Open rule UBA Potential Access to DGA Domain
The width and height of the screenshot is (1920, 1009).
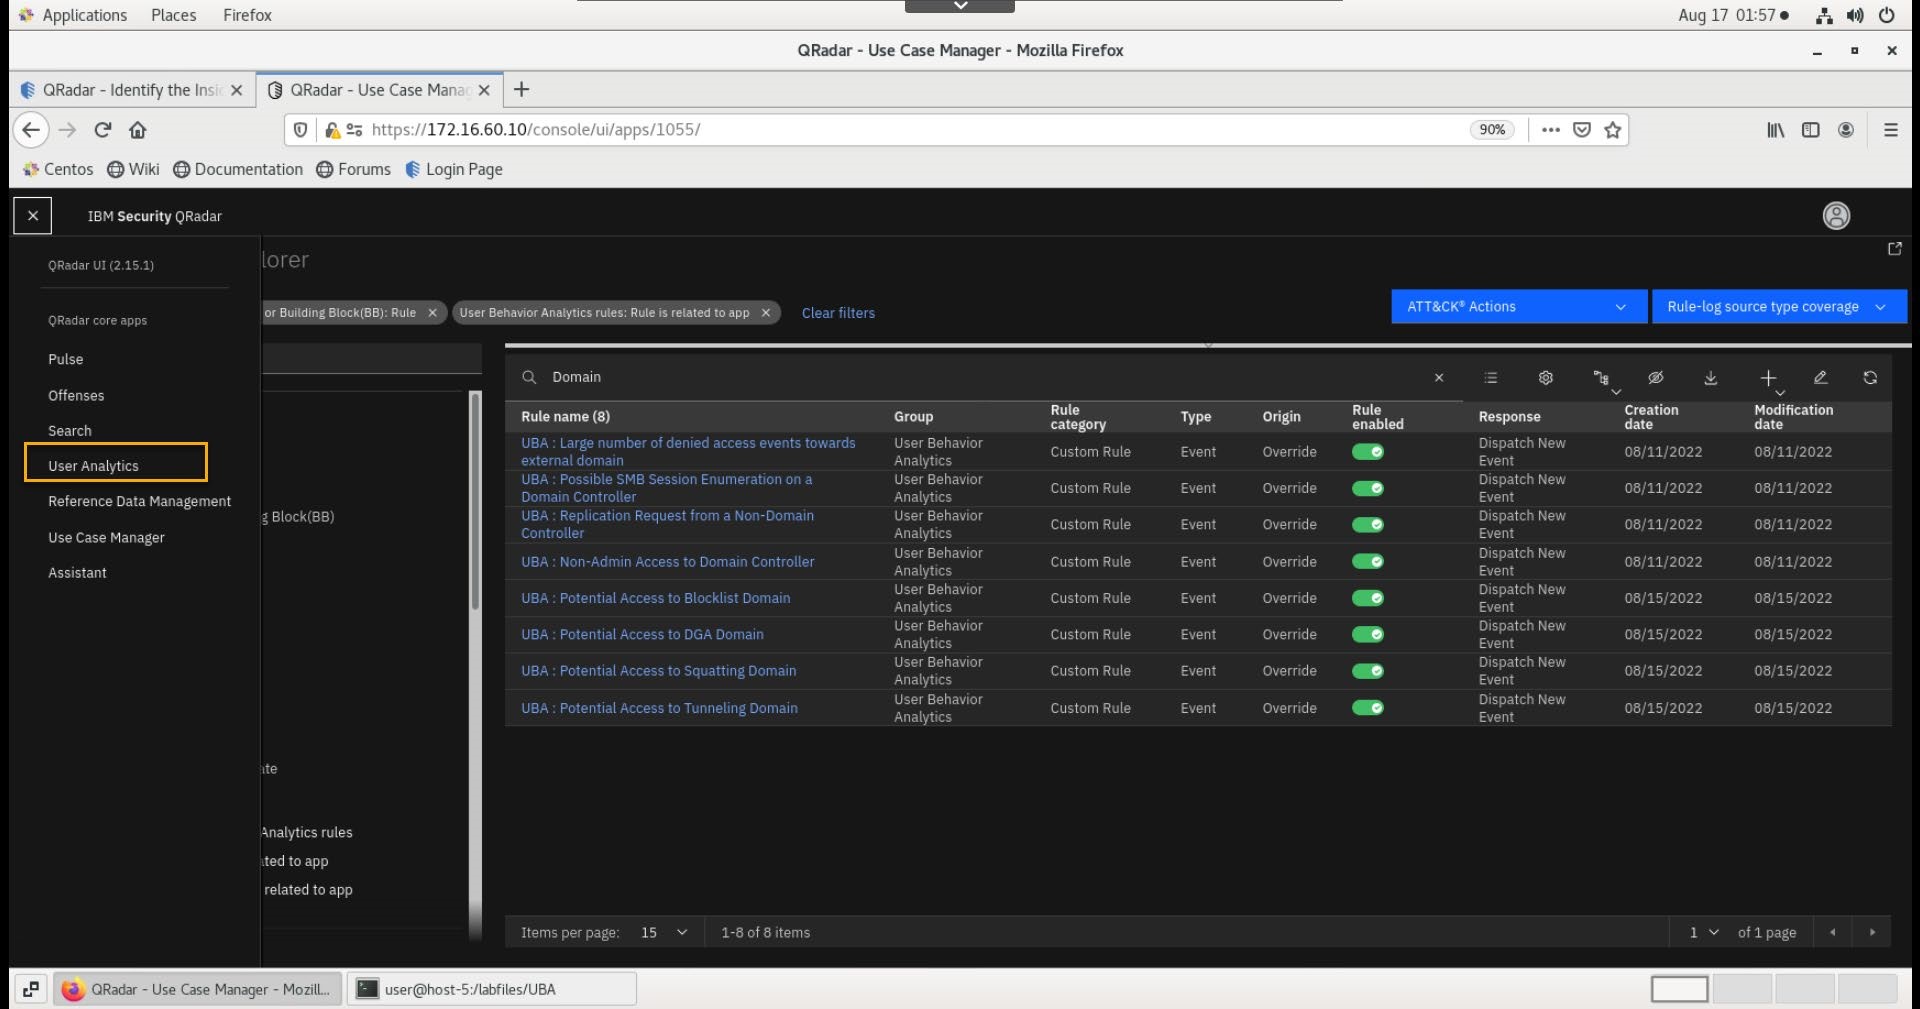(642, 635)
